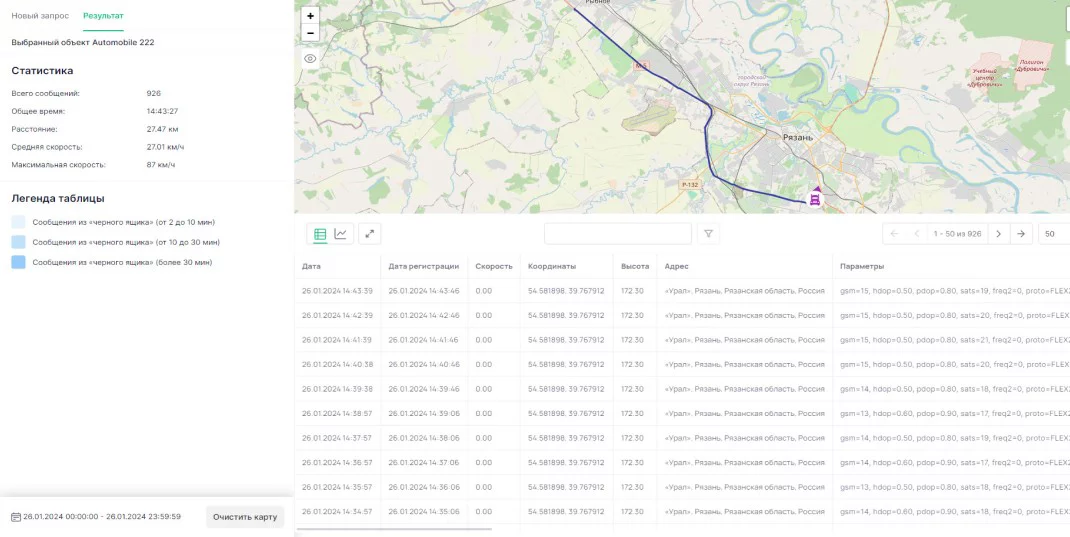The image size is (1070, 537).
Task: Select the row dated 26.01.2024 14:43:39
Action: (x=682, y=291)
